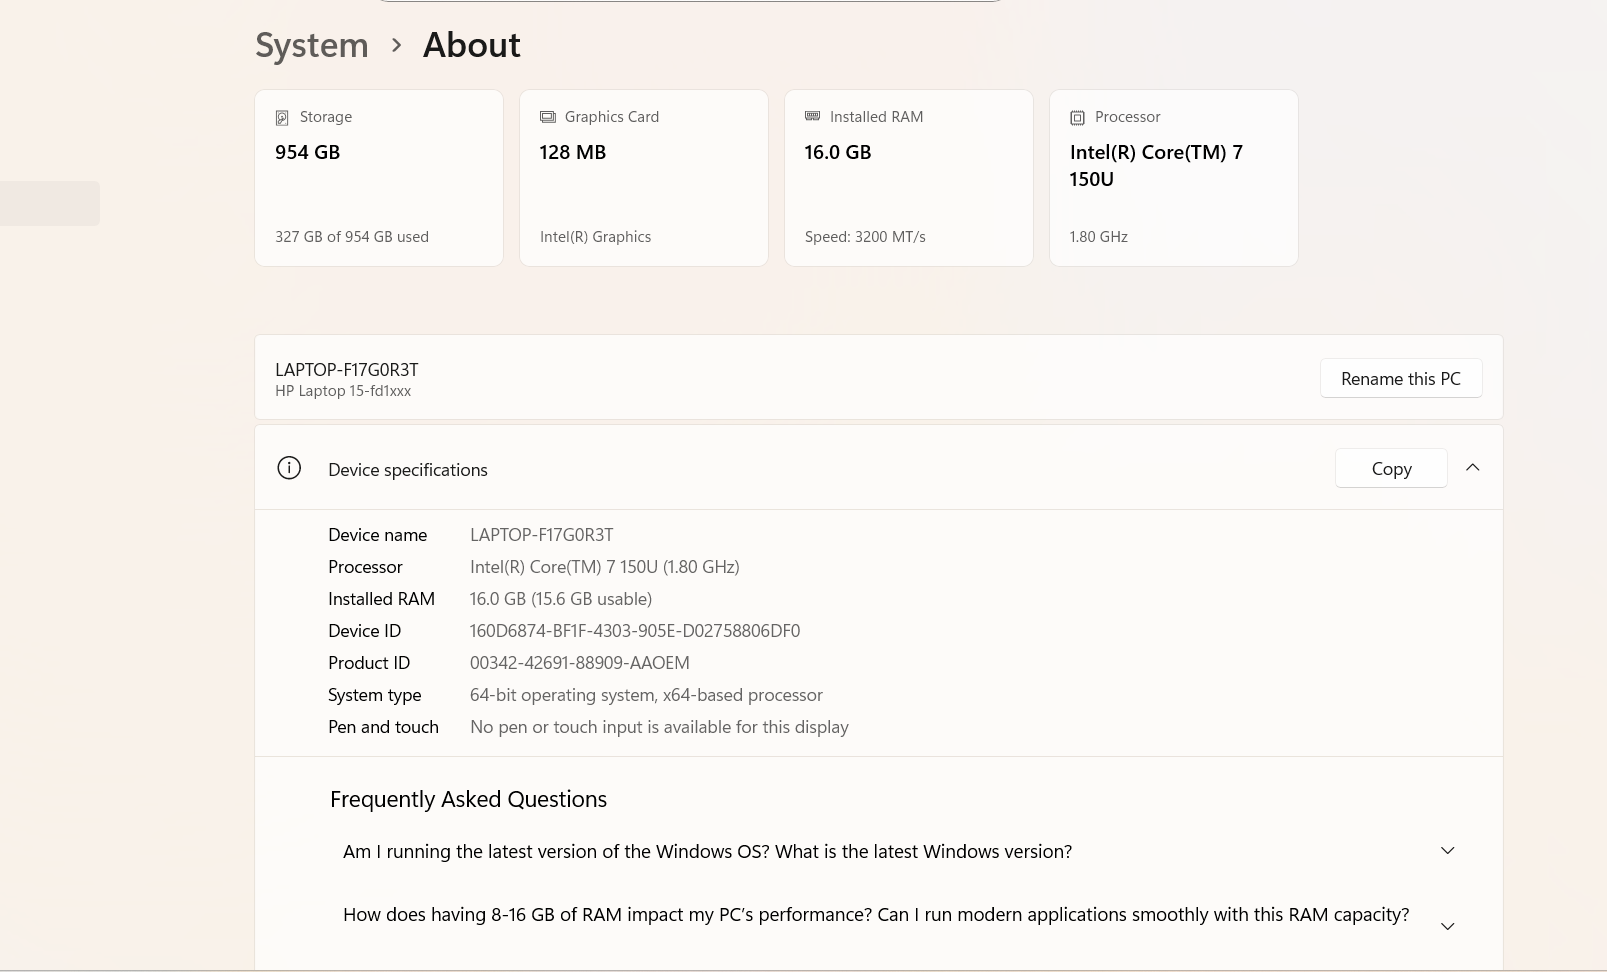
Task: Collapse the Device specifications section
Action: click(1472, 467)
